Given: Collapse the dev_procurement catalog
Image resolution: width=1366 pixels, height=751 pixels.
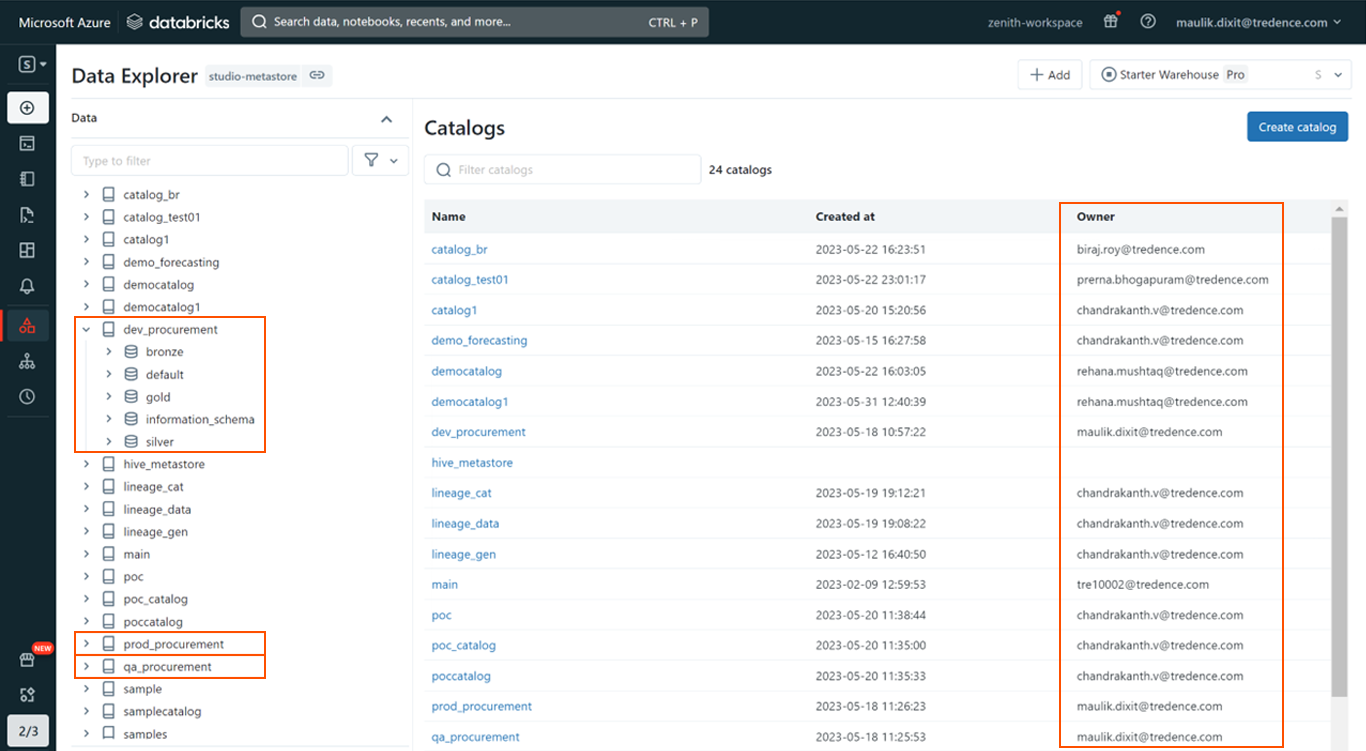Looking at the screenshot, I should coord(86,329).
